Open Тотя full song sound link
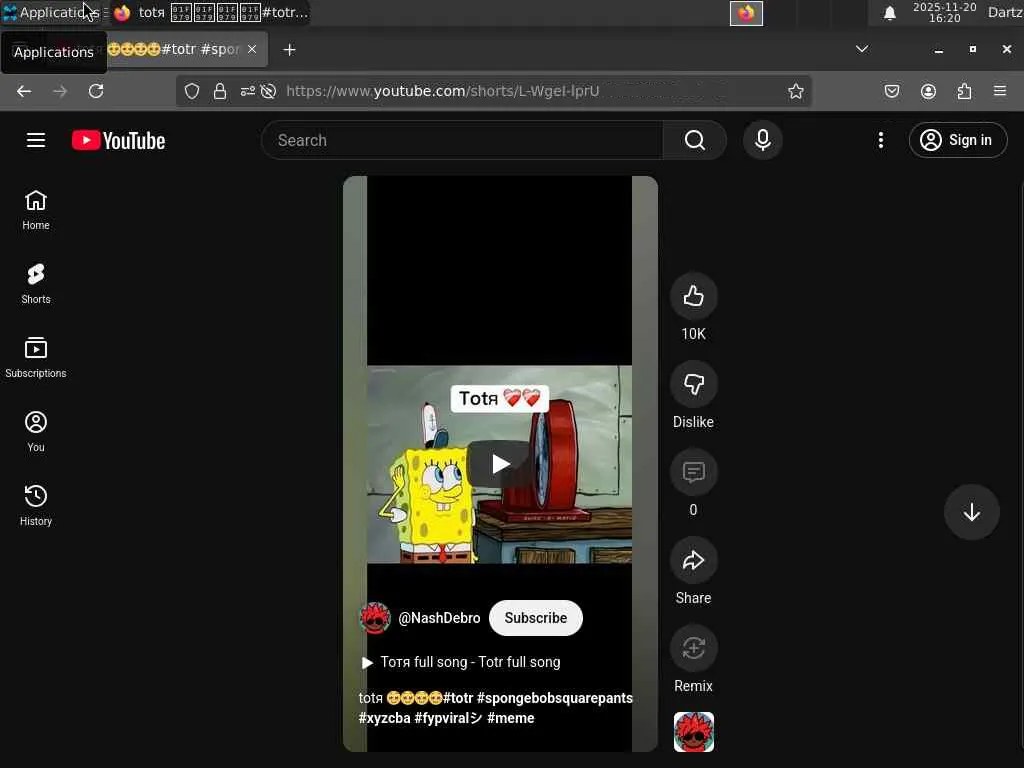This screenshot has width=1024, height=768. point(462,662)
